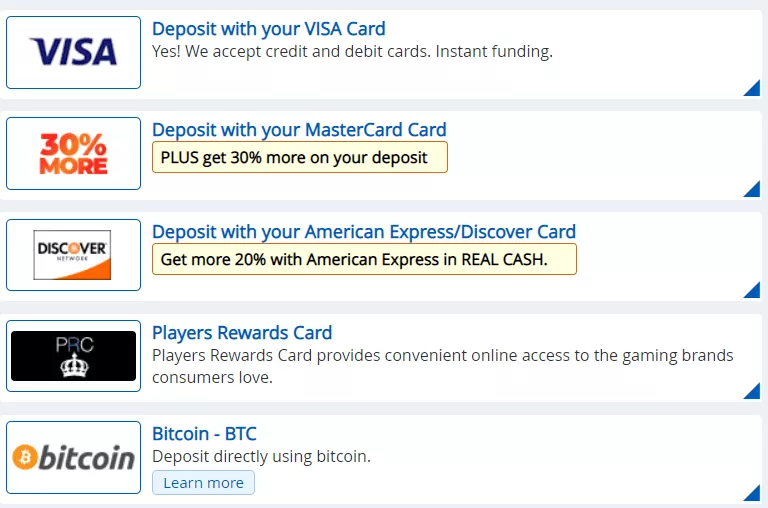Viewport: 768px width, 508px height.
Task: Click the VISA card logo
Action: tap(73, 52)
